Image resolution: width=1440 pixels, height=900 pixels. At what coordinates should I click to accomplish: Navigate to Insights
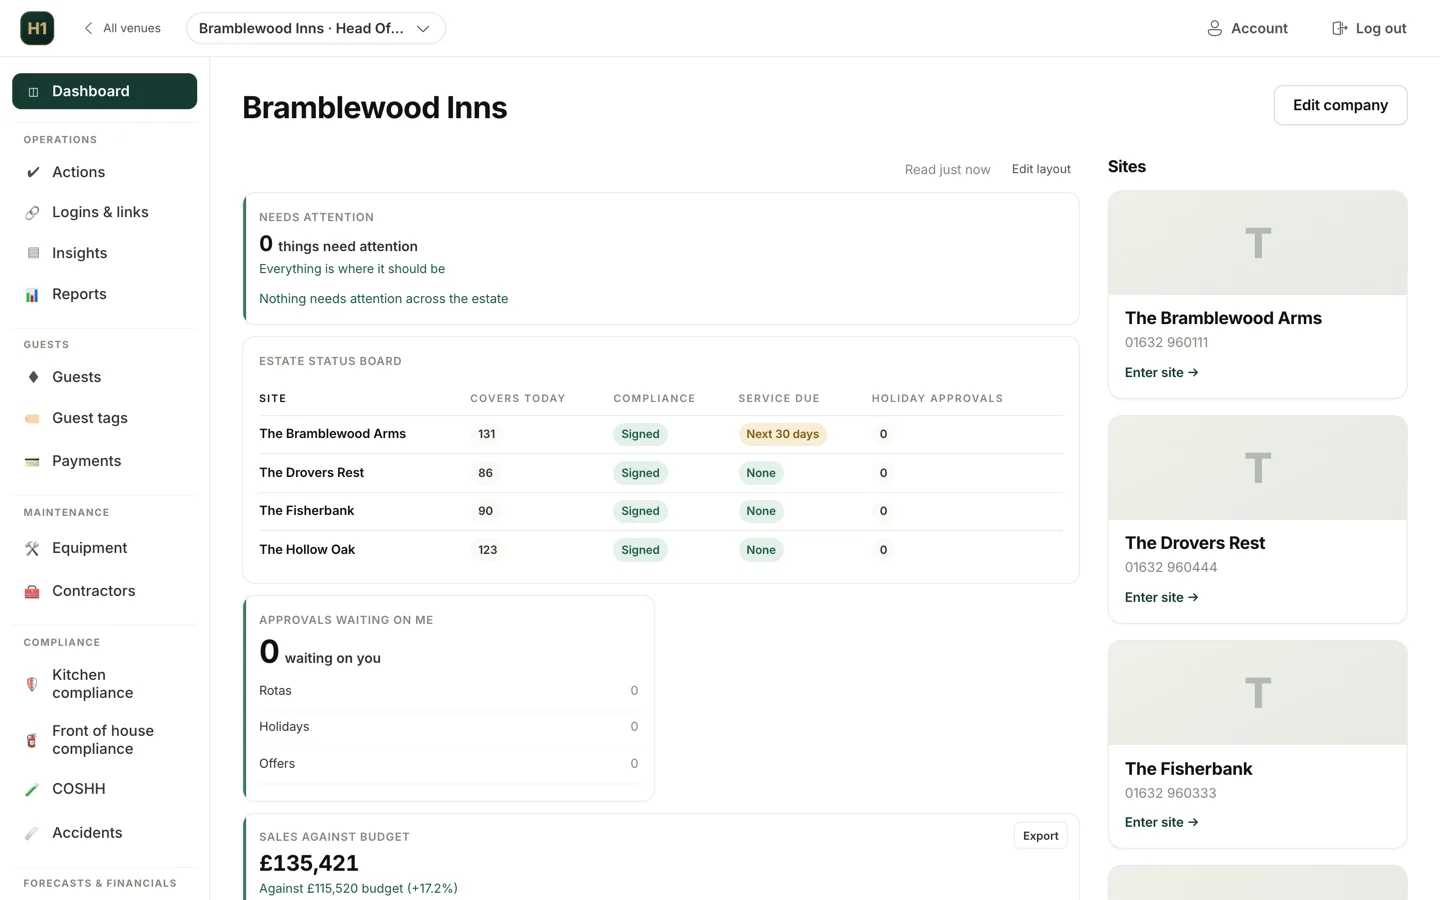[x=104, y=253]
